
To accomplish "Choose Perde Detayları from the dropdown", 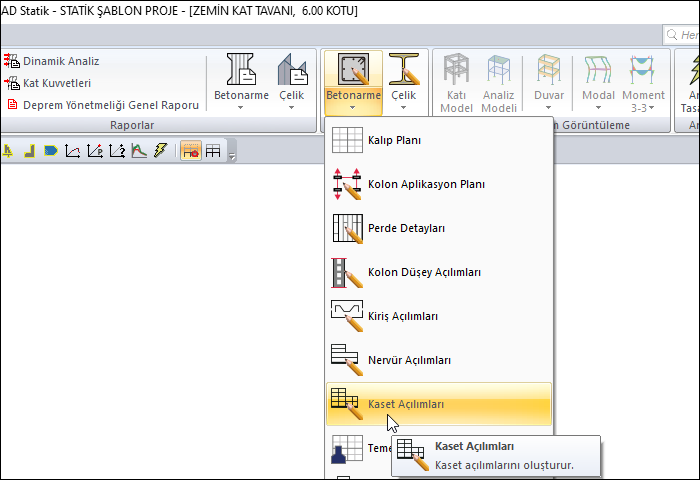I will click(439, 228).
